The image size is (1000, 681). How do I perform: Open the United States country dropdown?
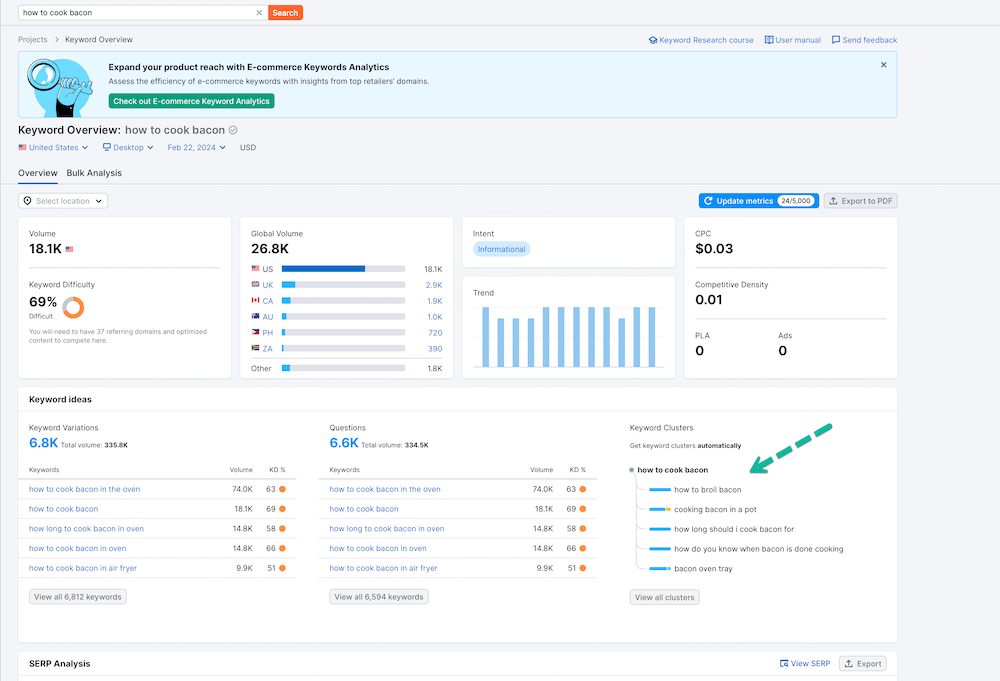[x=52, y=147]
